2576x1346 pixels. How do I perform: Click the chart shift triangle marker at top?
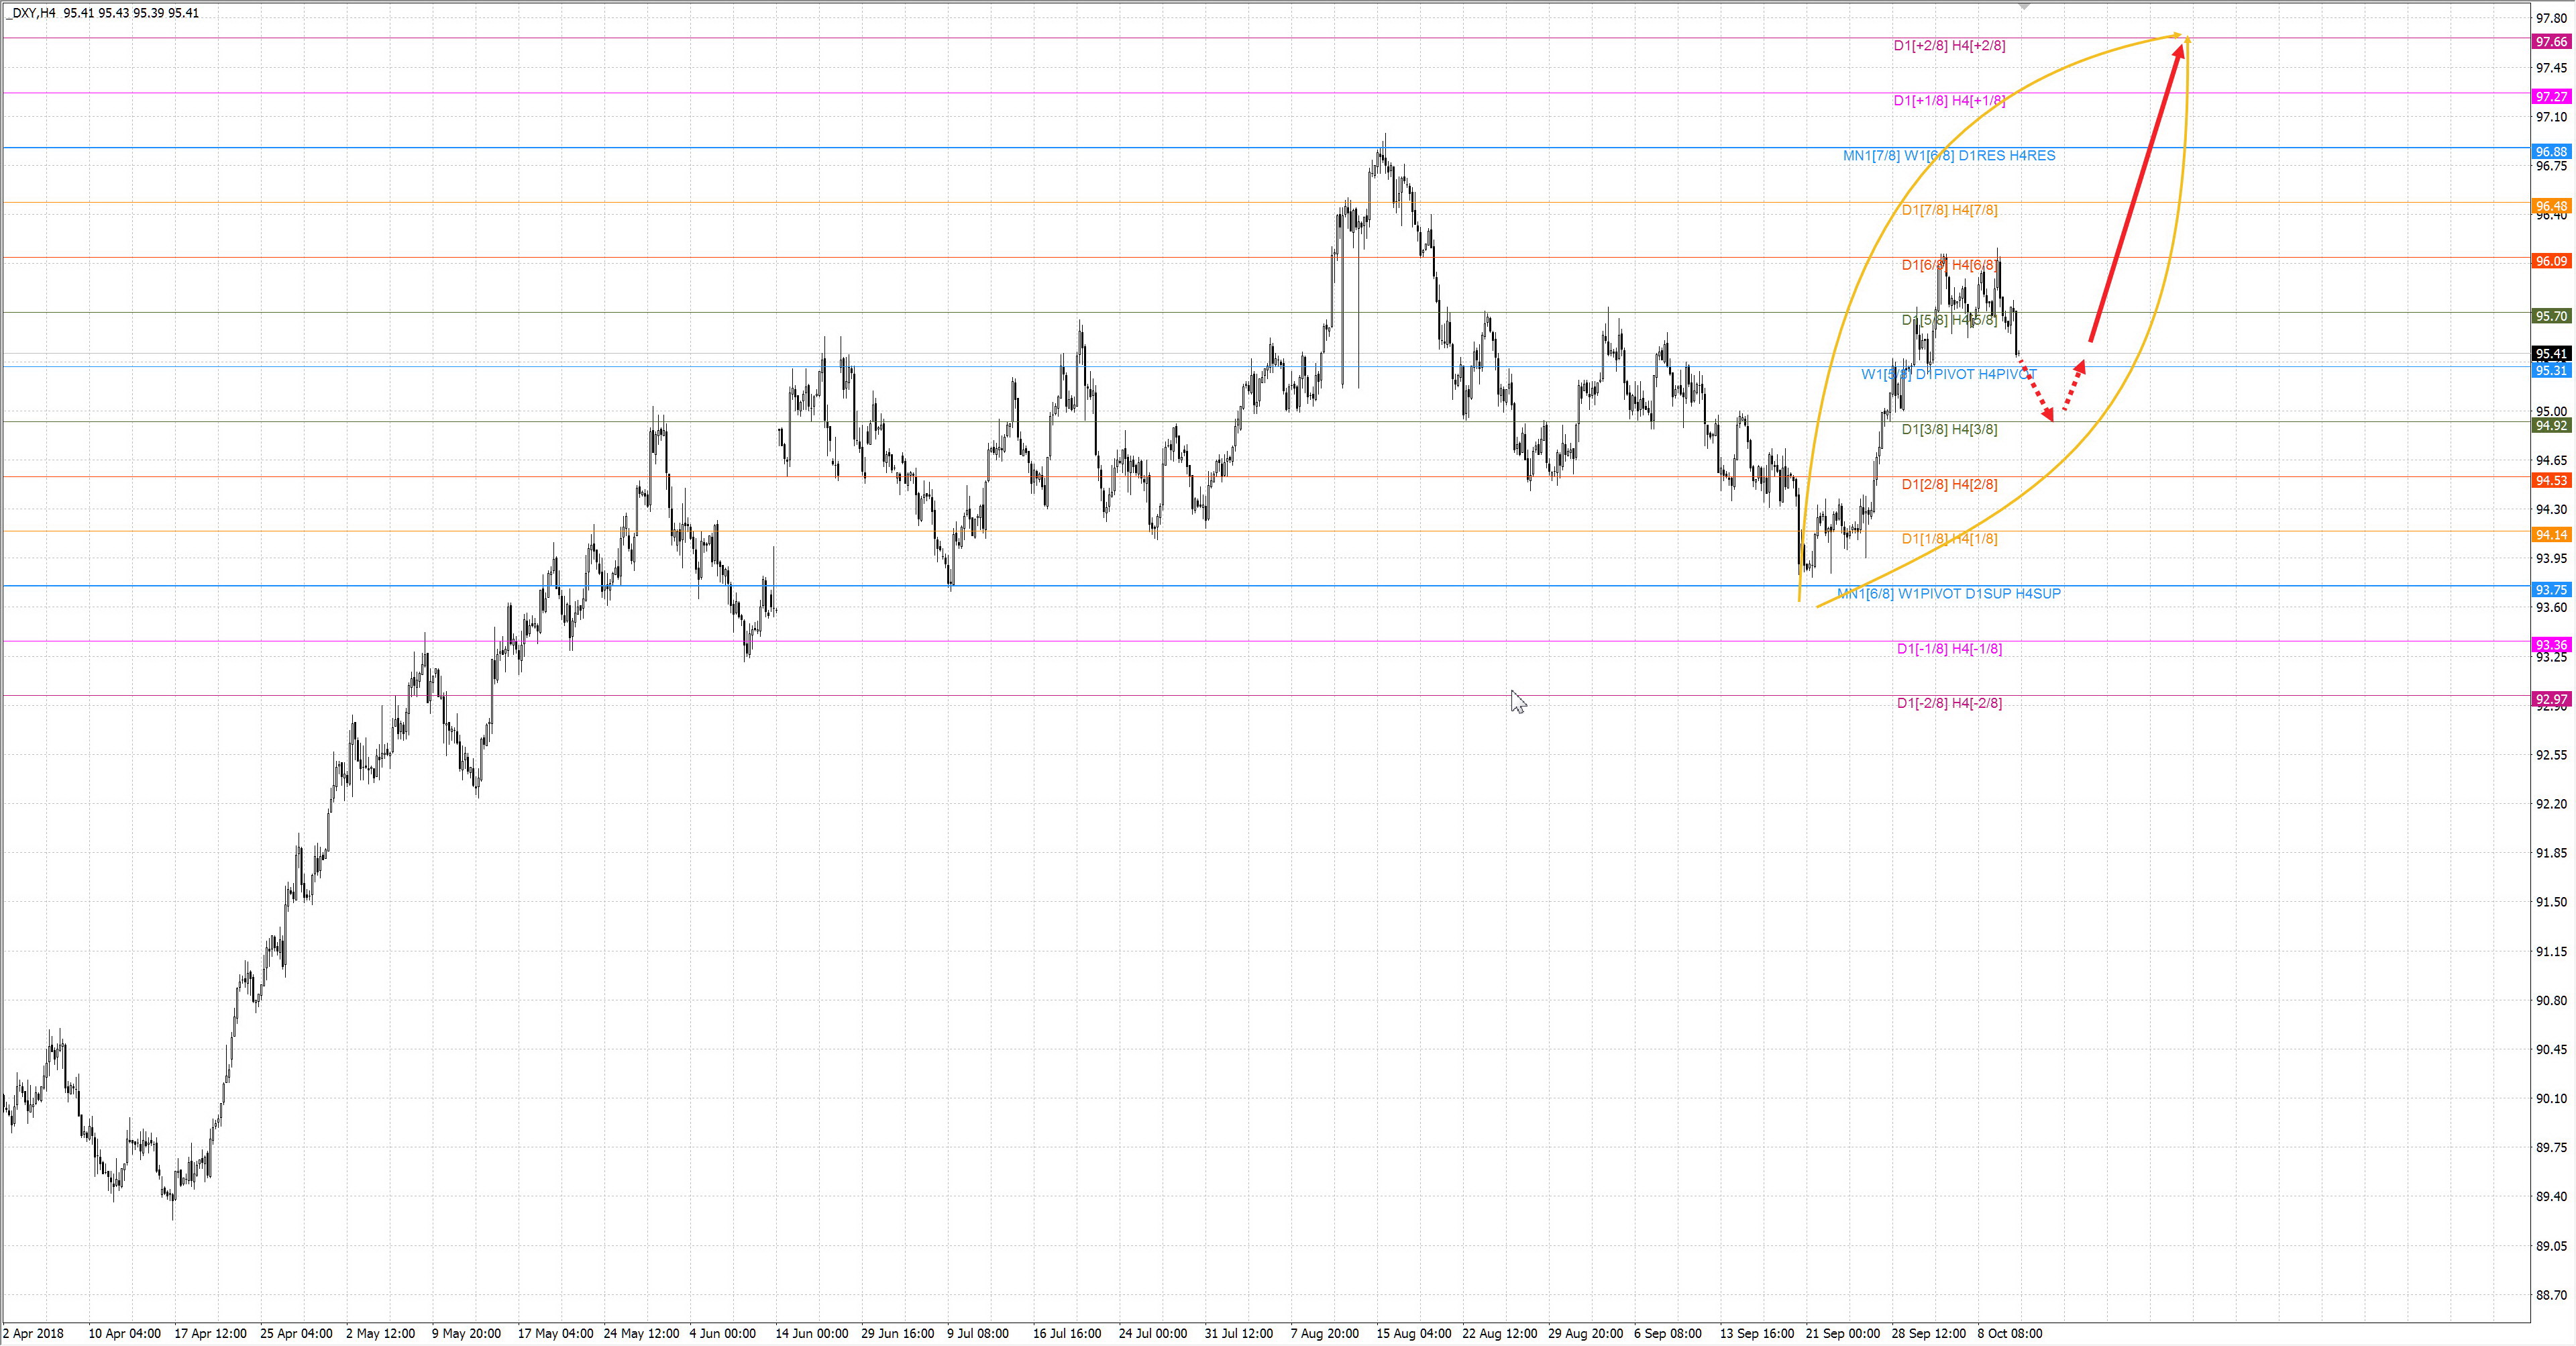click(2024, 6)
